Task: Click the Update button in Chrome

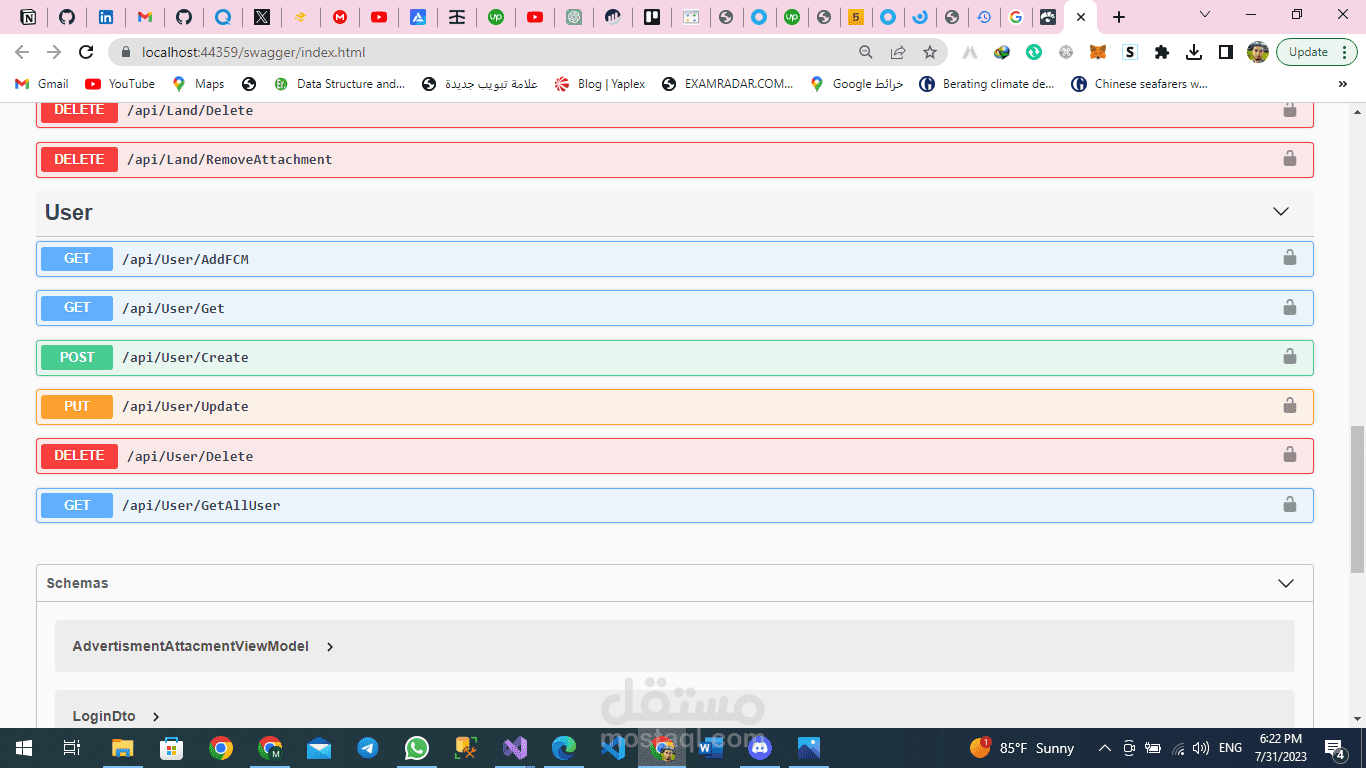Action: (x=1308, y=52)
